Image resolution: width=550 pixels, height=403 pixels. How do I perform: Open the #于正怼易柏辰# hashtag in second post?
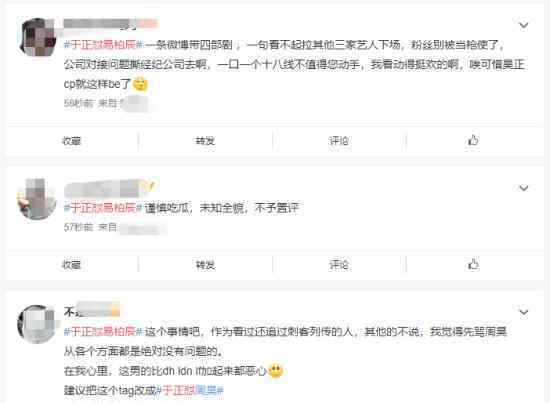point(104,208)
